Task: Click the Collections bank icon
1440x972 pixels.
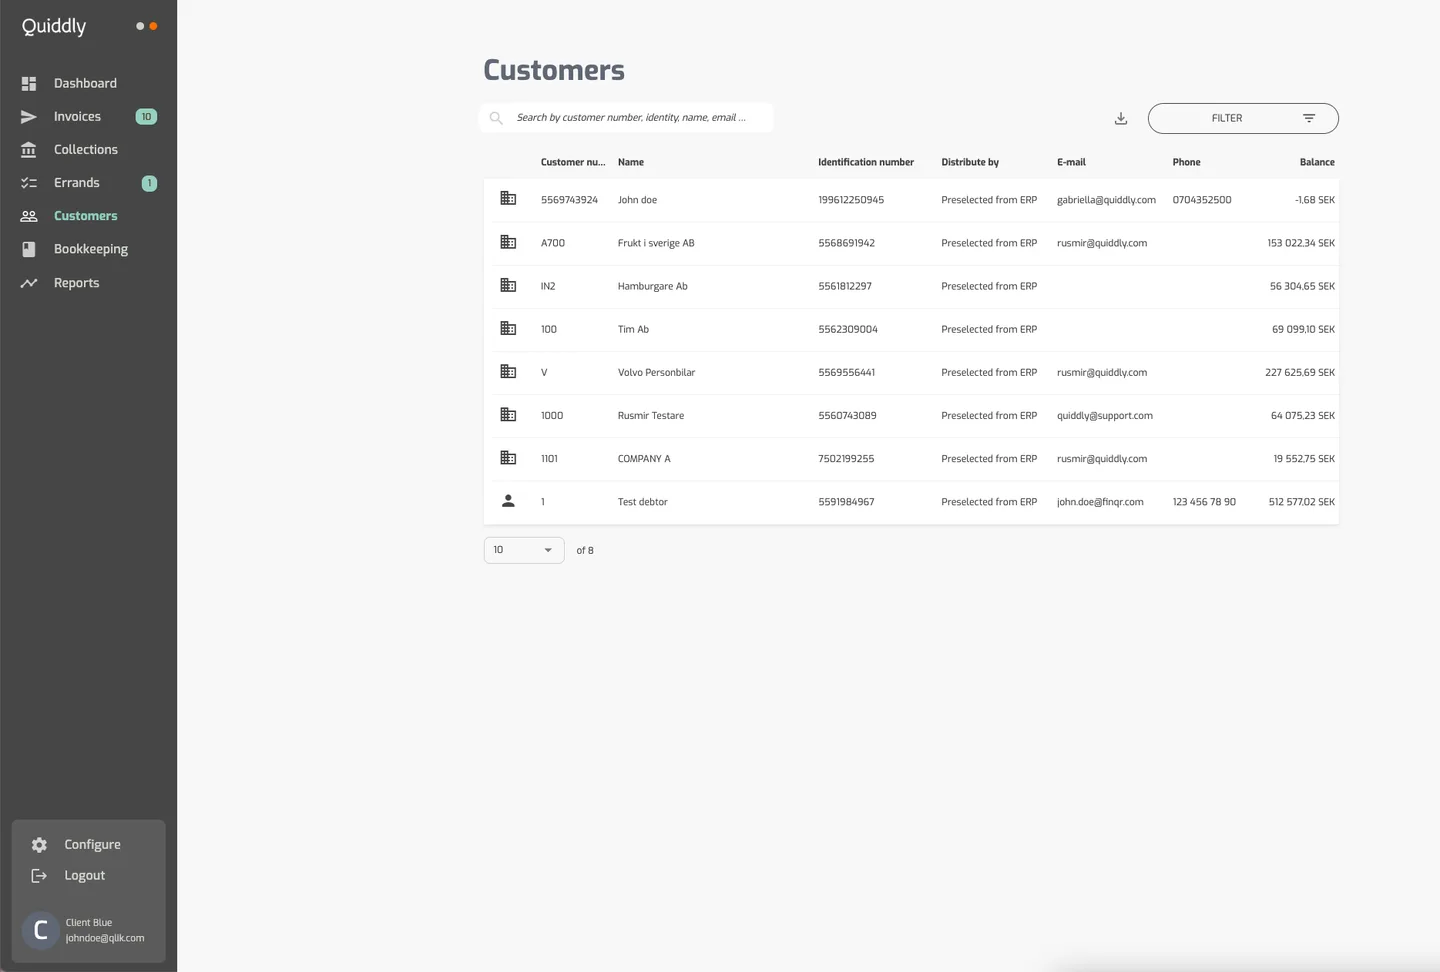Action: coord(29,150)
